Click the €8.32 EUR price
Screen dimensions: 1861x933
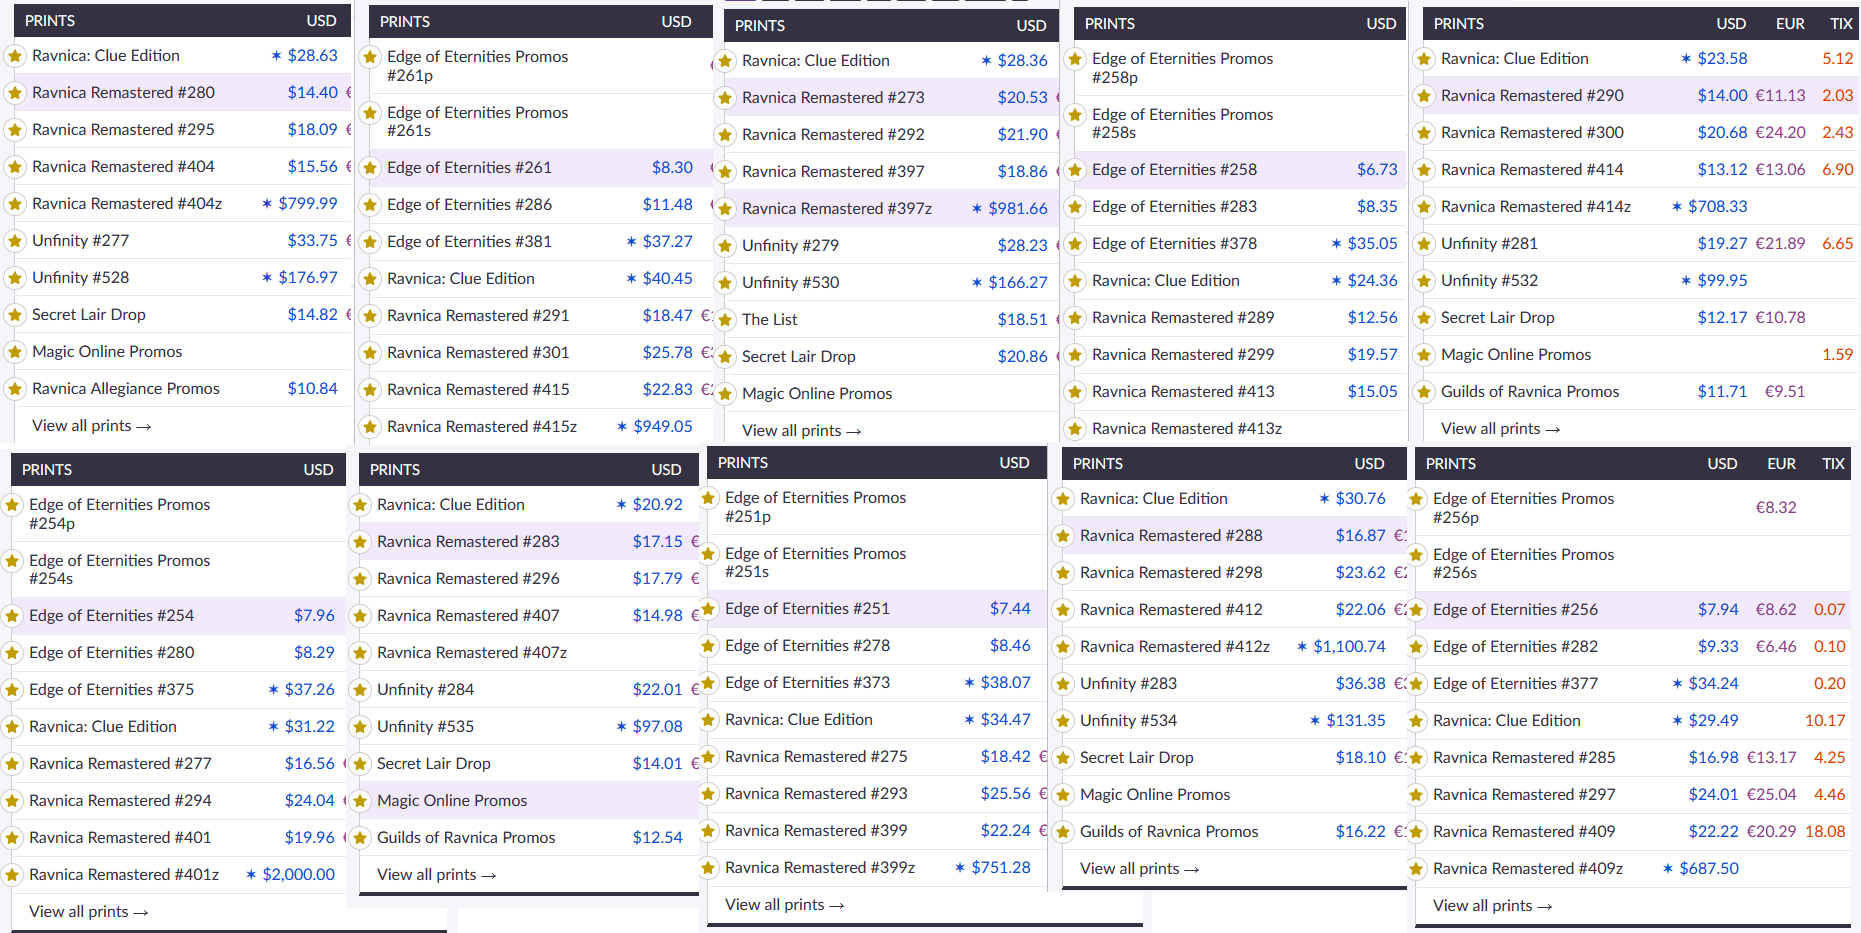(x=1775, y=508)
